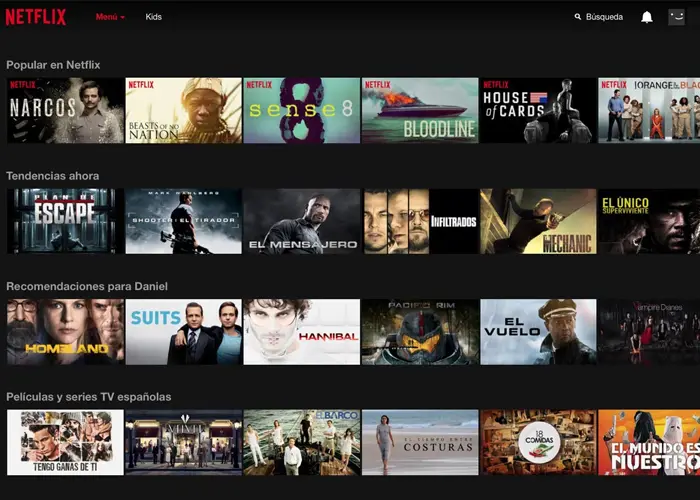Select Shooter: El Tirador thumbnail

[183, 221]
